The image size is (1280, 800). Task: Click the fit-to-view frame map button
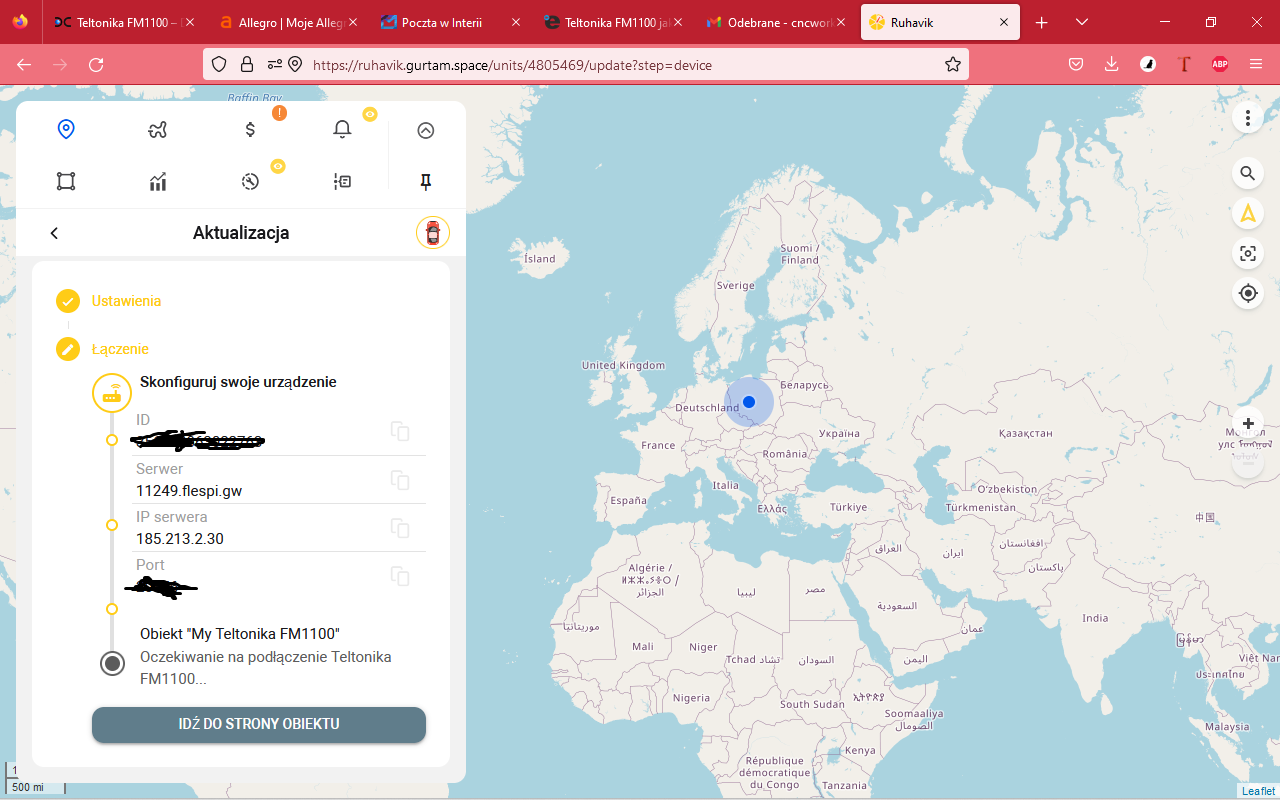tap(1248, 253)
